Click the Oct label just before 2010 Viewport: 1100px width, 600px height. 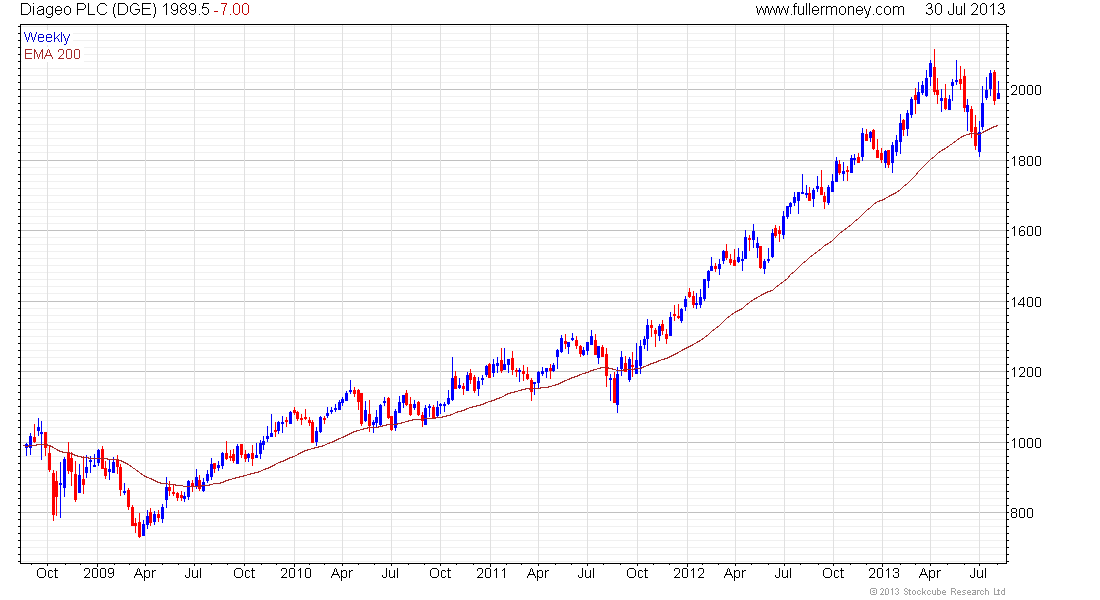pyautogui.click(x=244, y=573)
